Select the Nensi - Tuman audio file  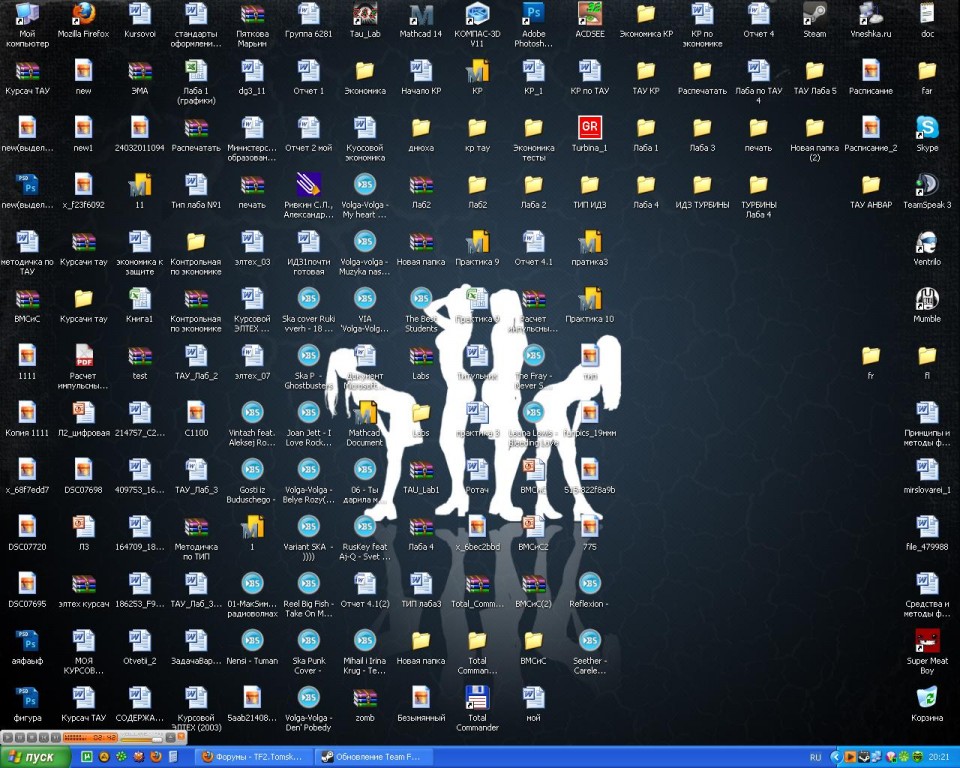pyautogui.click(x=252, y=647)
